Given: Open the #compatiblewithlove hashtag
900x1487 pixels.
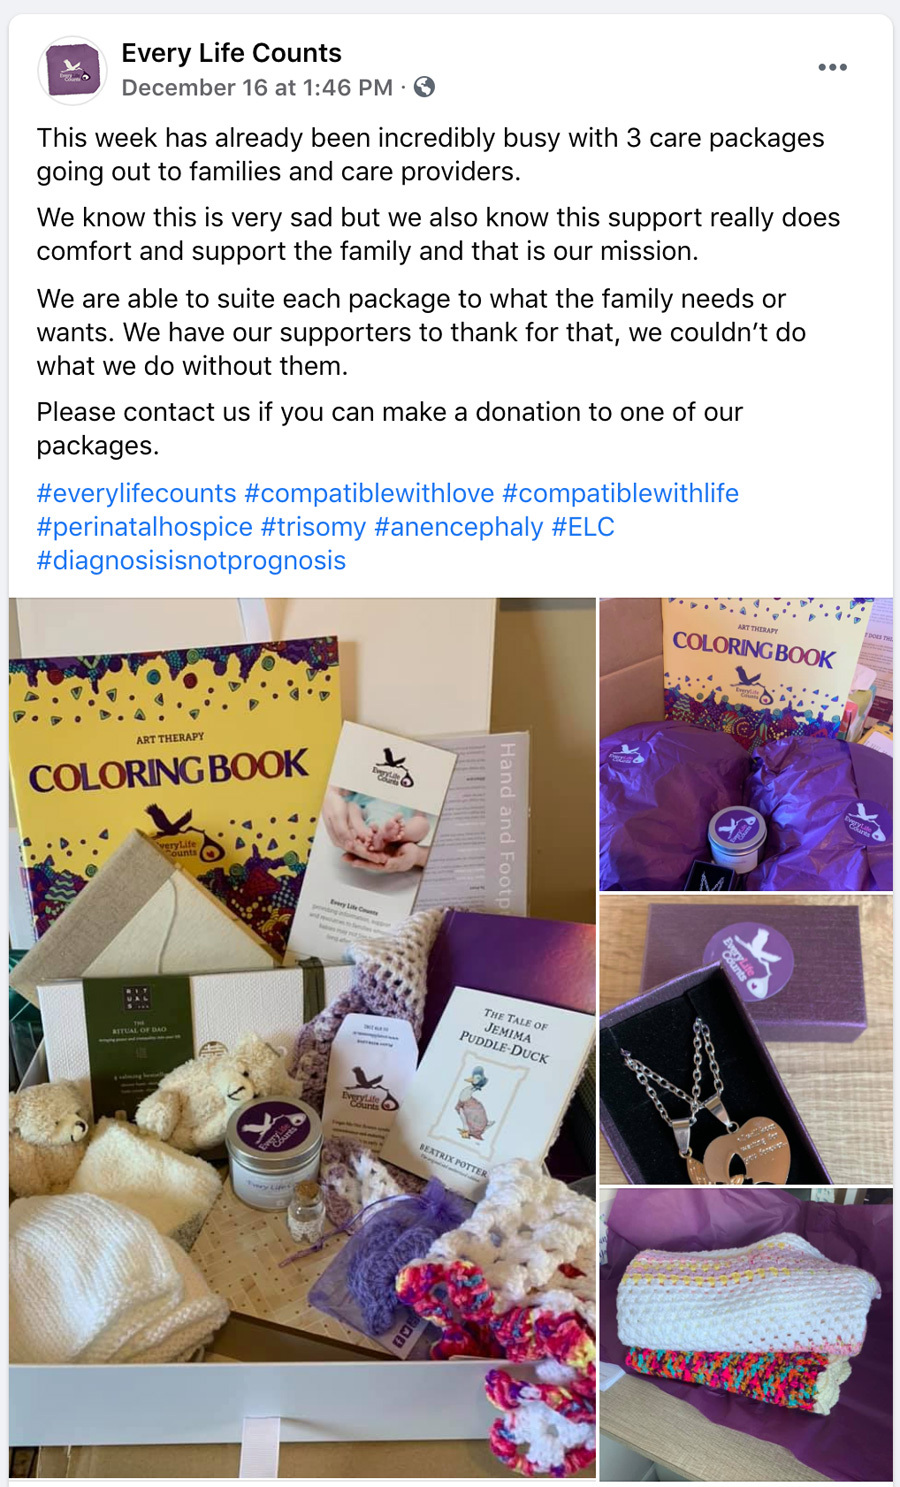Looking at the screenshot, I should coord(369,493).
